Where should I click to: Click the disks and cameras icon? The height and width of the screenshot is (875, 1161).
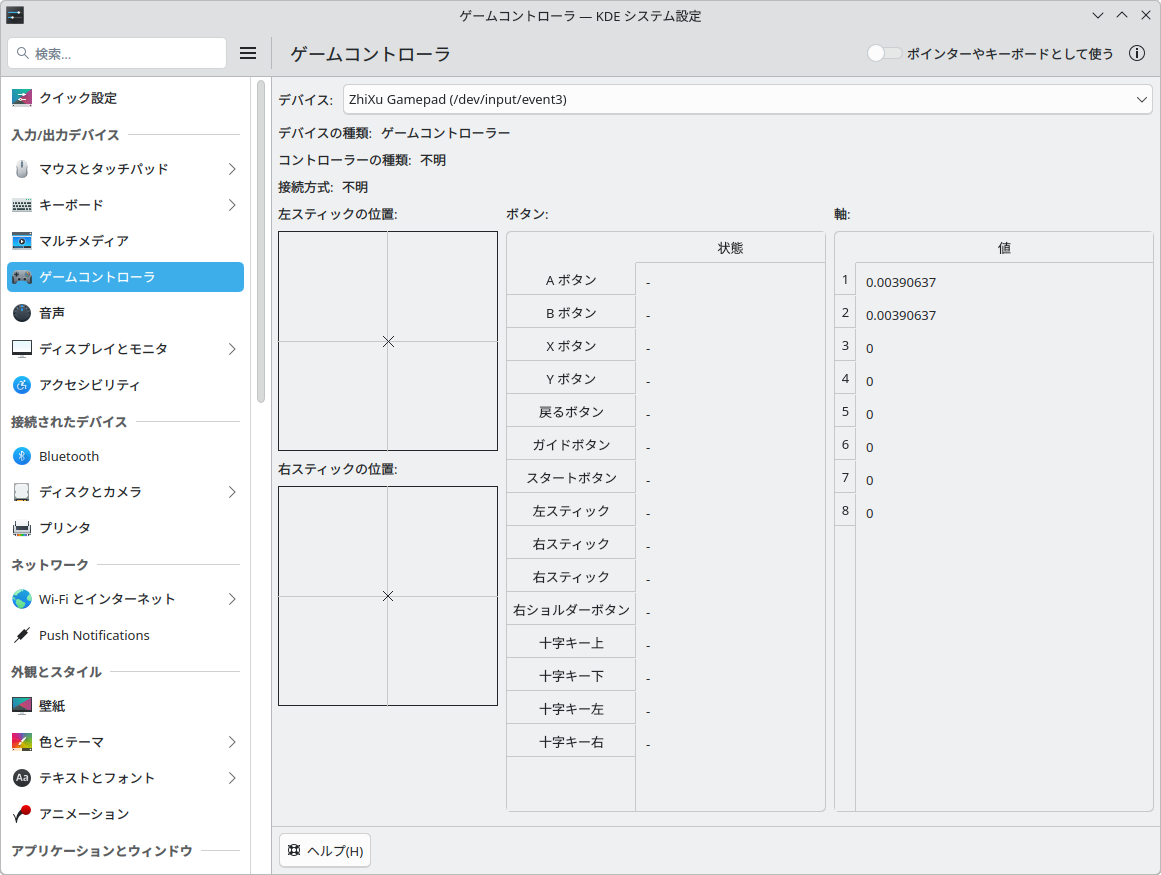(x=22, y=492)
